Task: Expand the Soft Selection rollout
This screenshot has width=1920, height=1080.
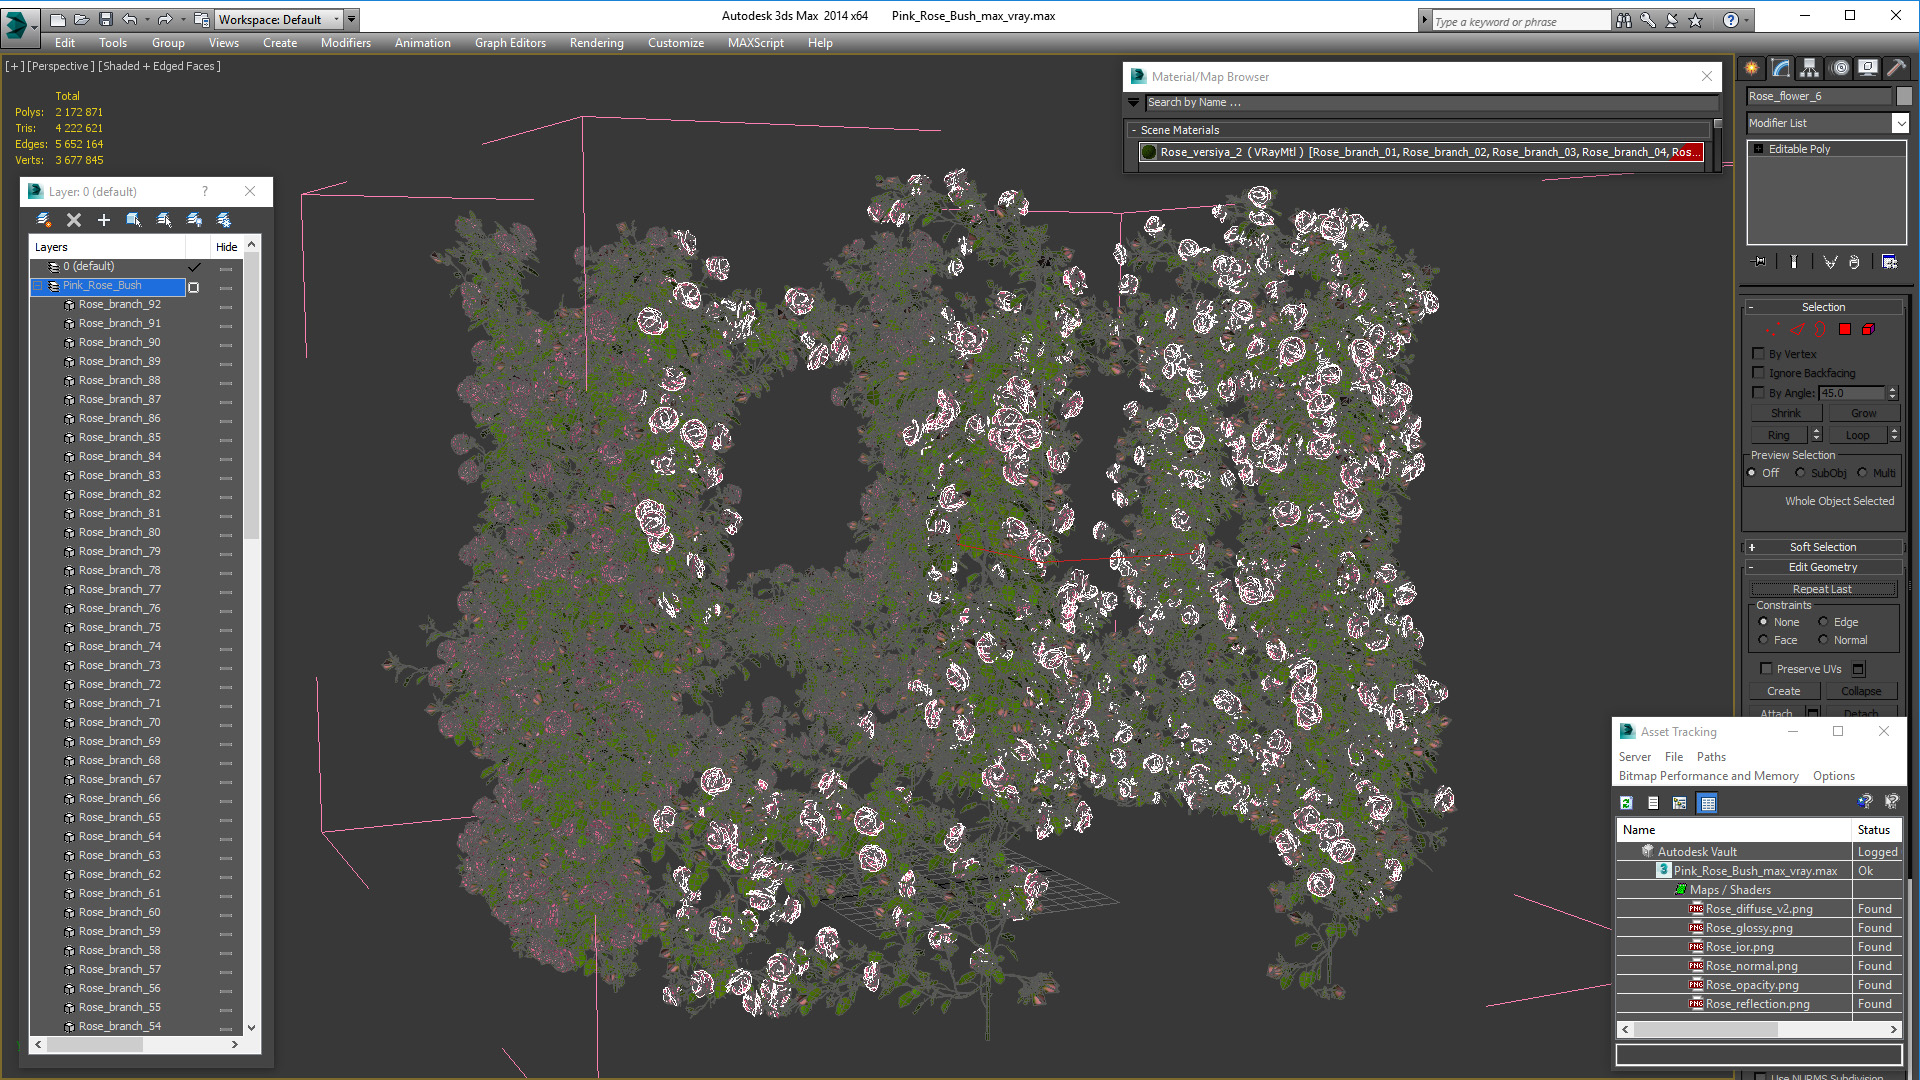Action: point(1824,547)
